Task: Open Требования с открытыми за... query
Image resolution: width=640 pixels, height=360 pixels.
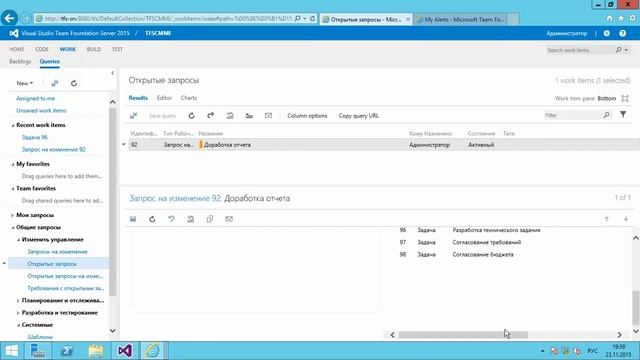Action: click(66, 289)
